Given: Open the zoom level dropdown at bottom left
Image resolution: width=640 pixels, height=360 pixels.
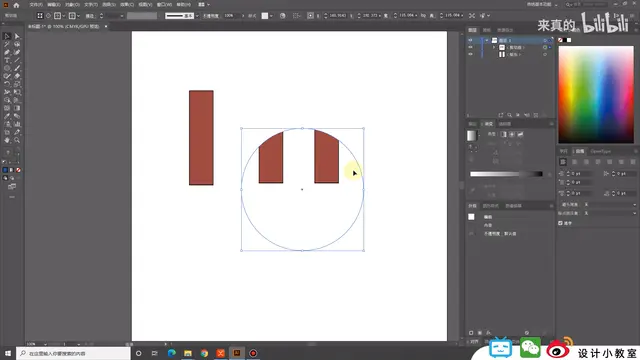Looking at the screenshot, I should (45, 344).
